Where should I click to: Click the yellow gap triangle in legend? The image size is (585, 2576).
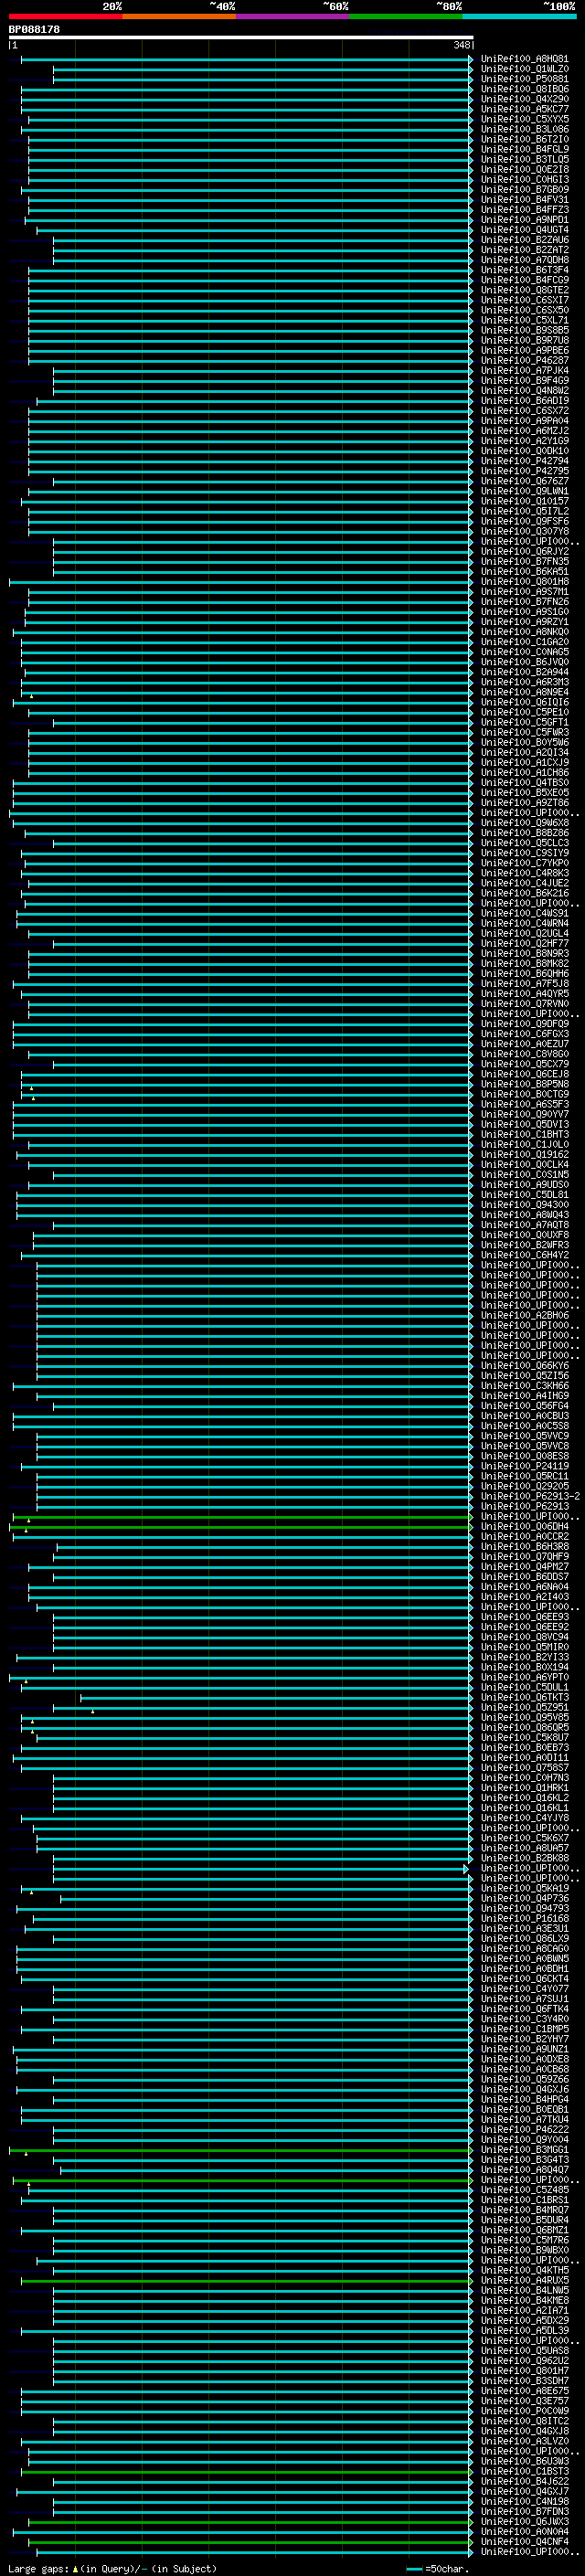pos(75,2568)
